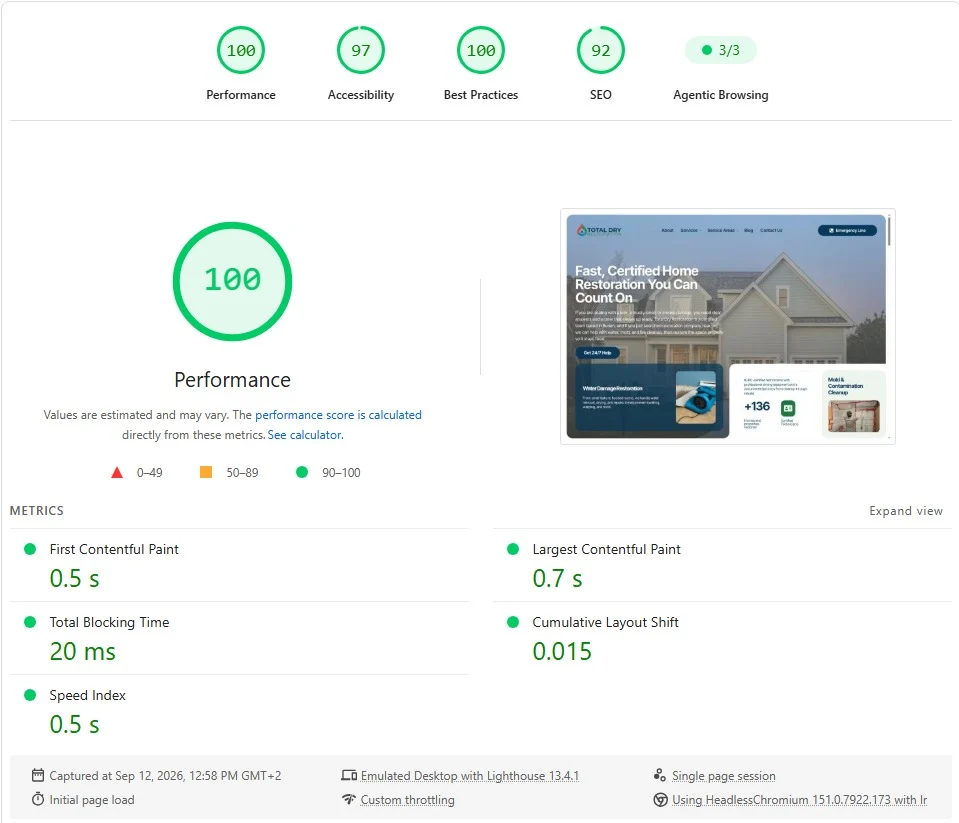Click the icon beside Single page session

pos(660,775)
